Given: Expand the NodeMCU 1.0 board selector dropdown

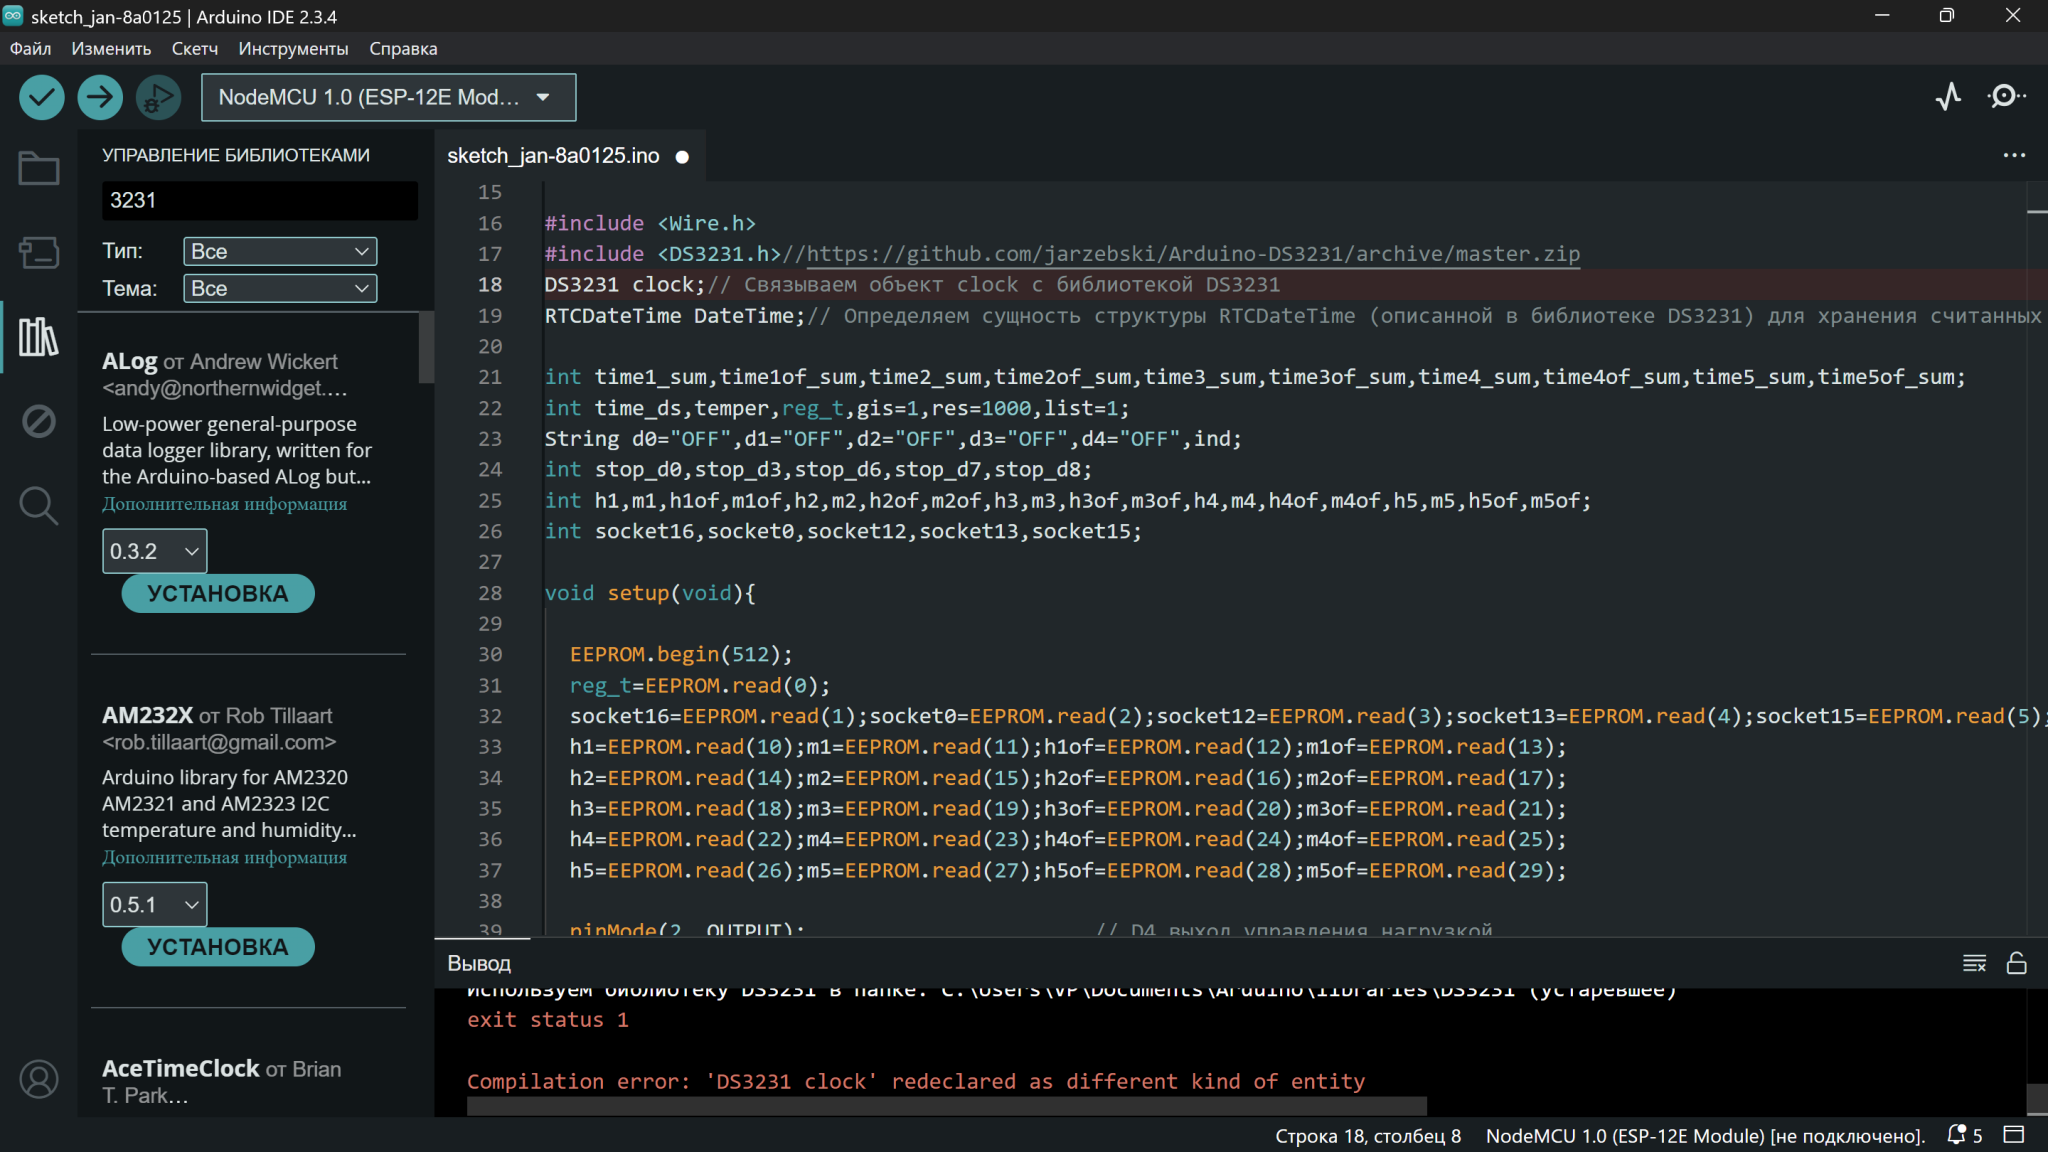Looking at the screenshot, I should point(388,97).
